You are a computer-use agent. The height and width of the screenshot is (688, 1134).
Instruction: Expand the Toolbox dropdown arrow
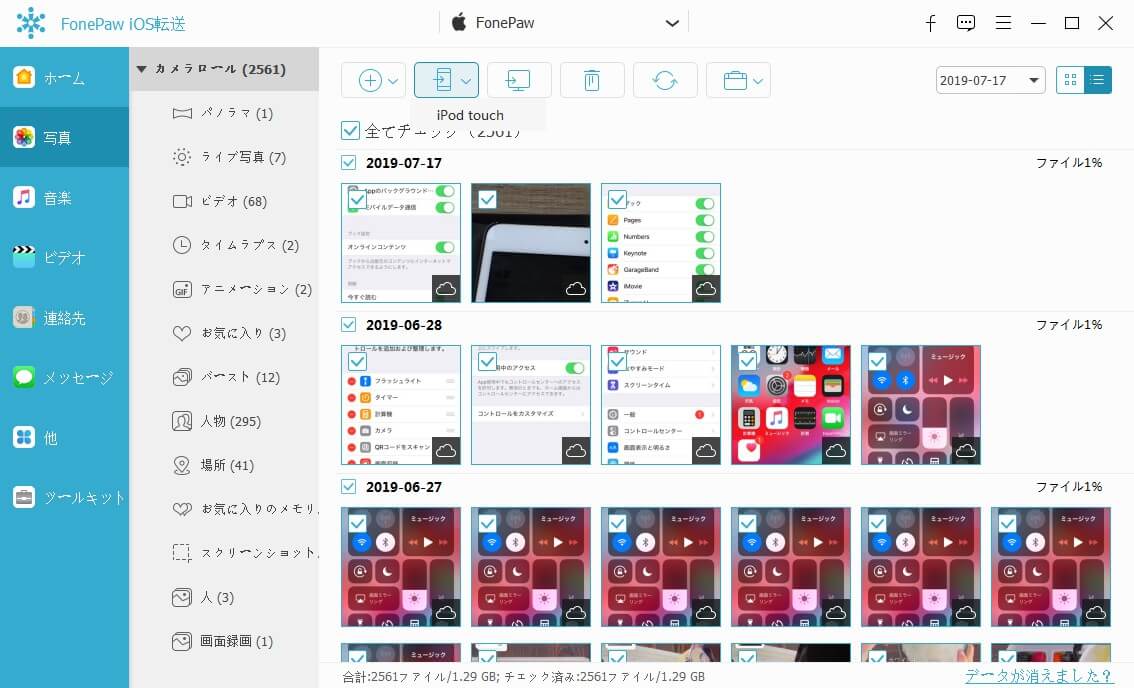(x=757, y=81)
